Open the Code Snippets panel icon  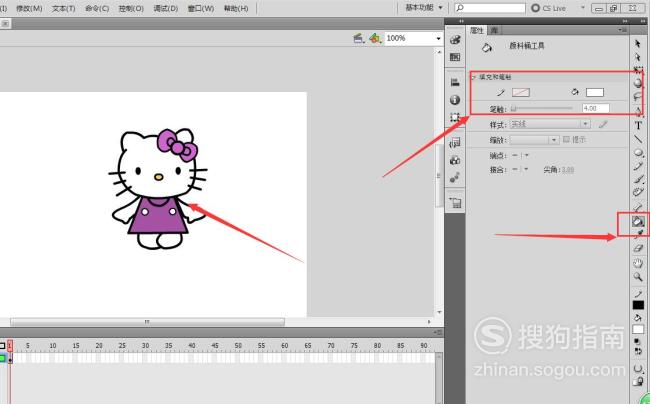point(455,143)
